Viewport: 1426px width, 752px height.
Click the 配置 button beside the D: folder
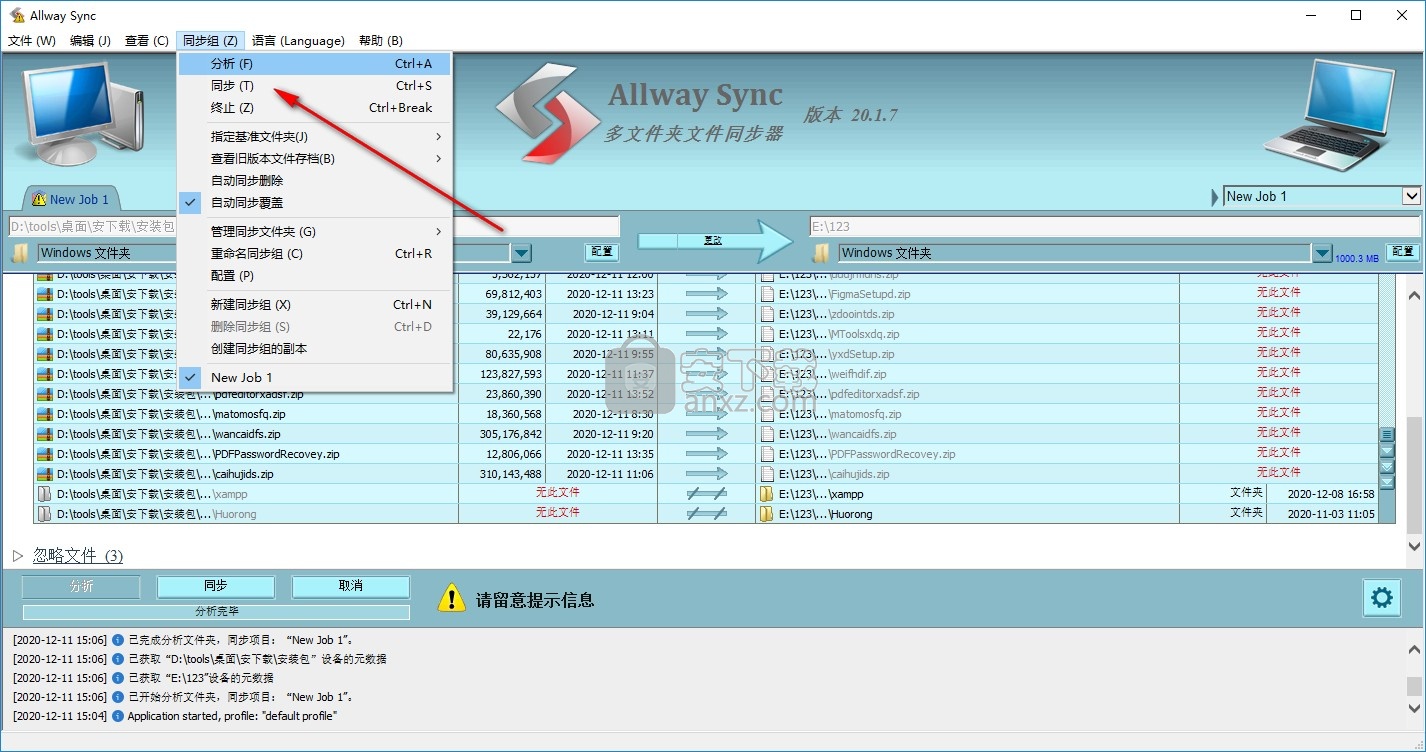(x=601, y=252)
